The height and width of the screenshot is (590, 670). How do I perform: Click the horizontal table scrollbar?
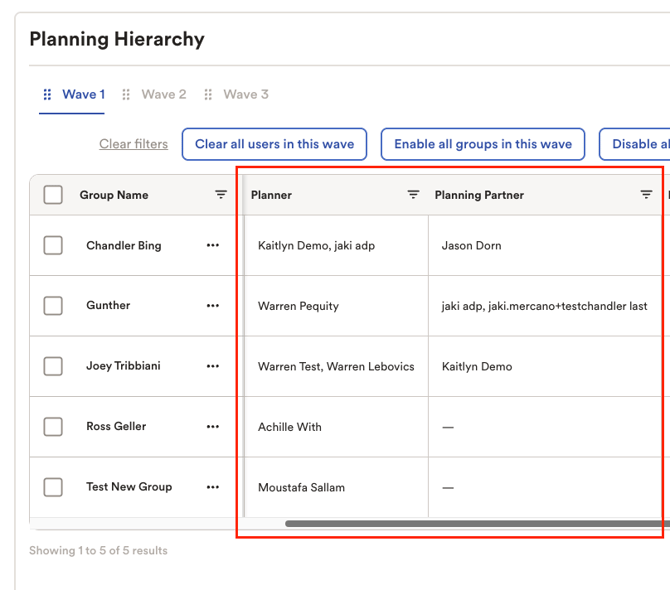(x=477, y=523)
